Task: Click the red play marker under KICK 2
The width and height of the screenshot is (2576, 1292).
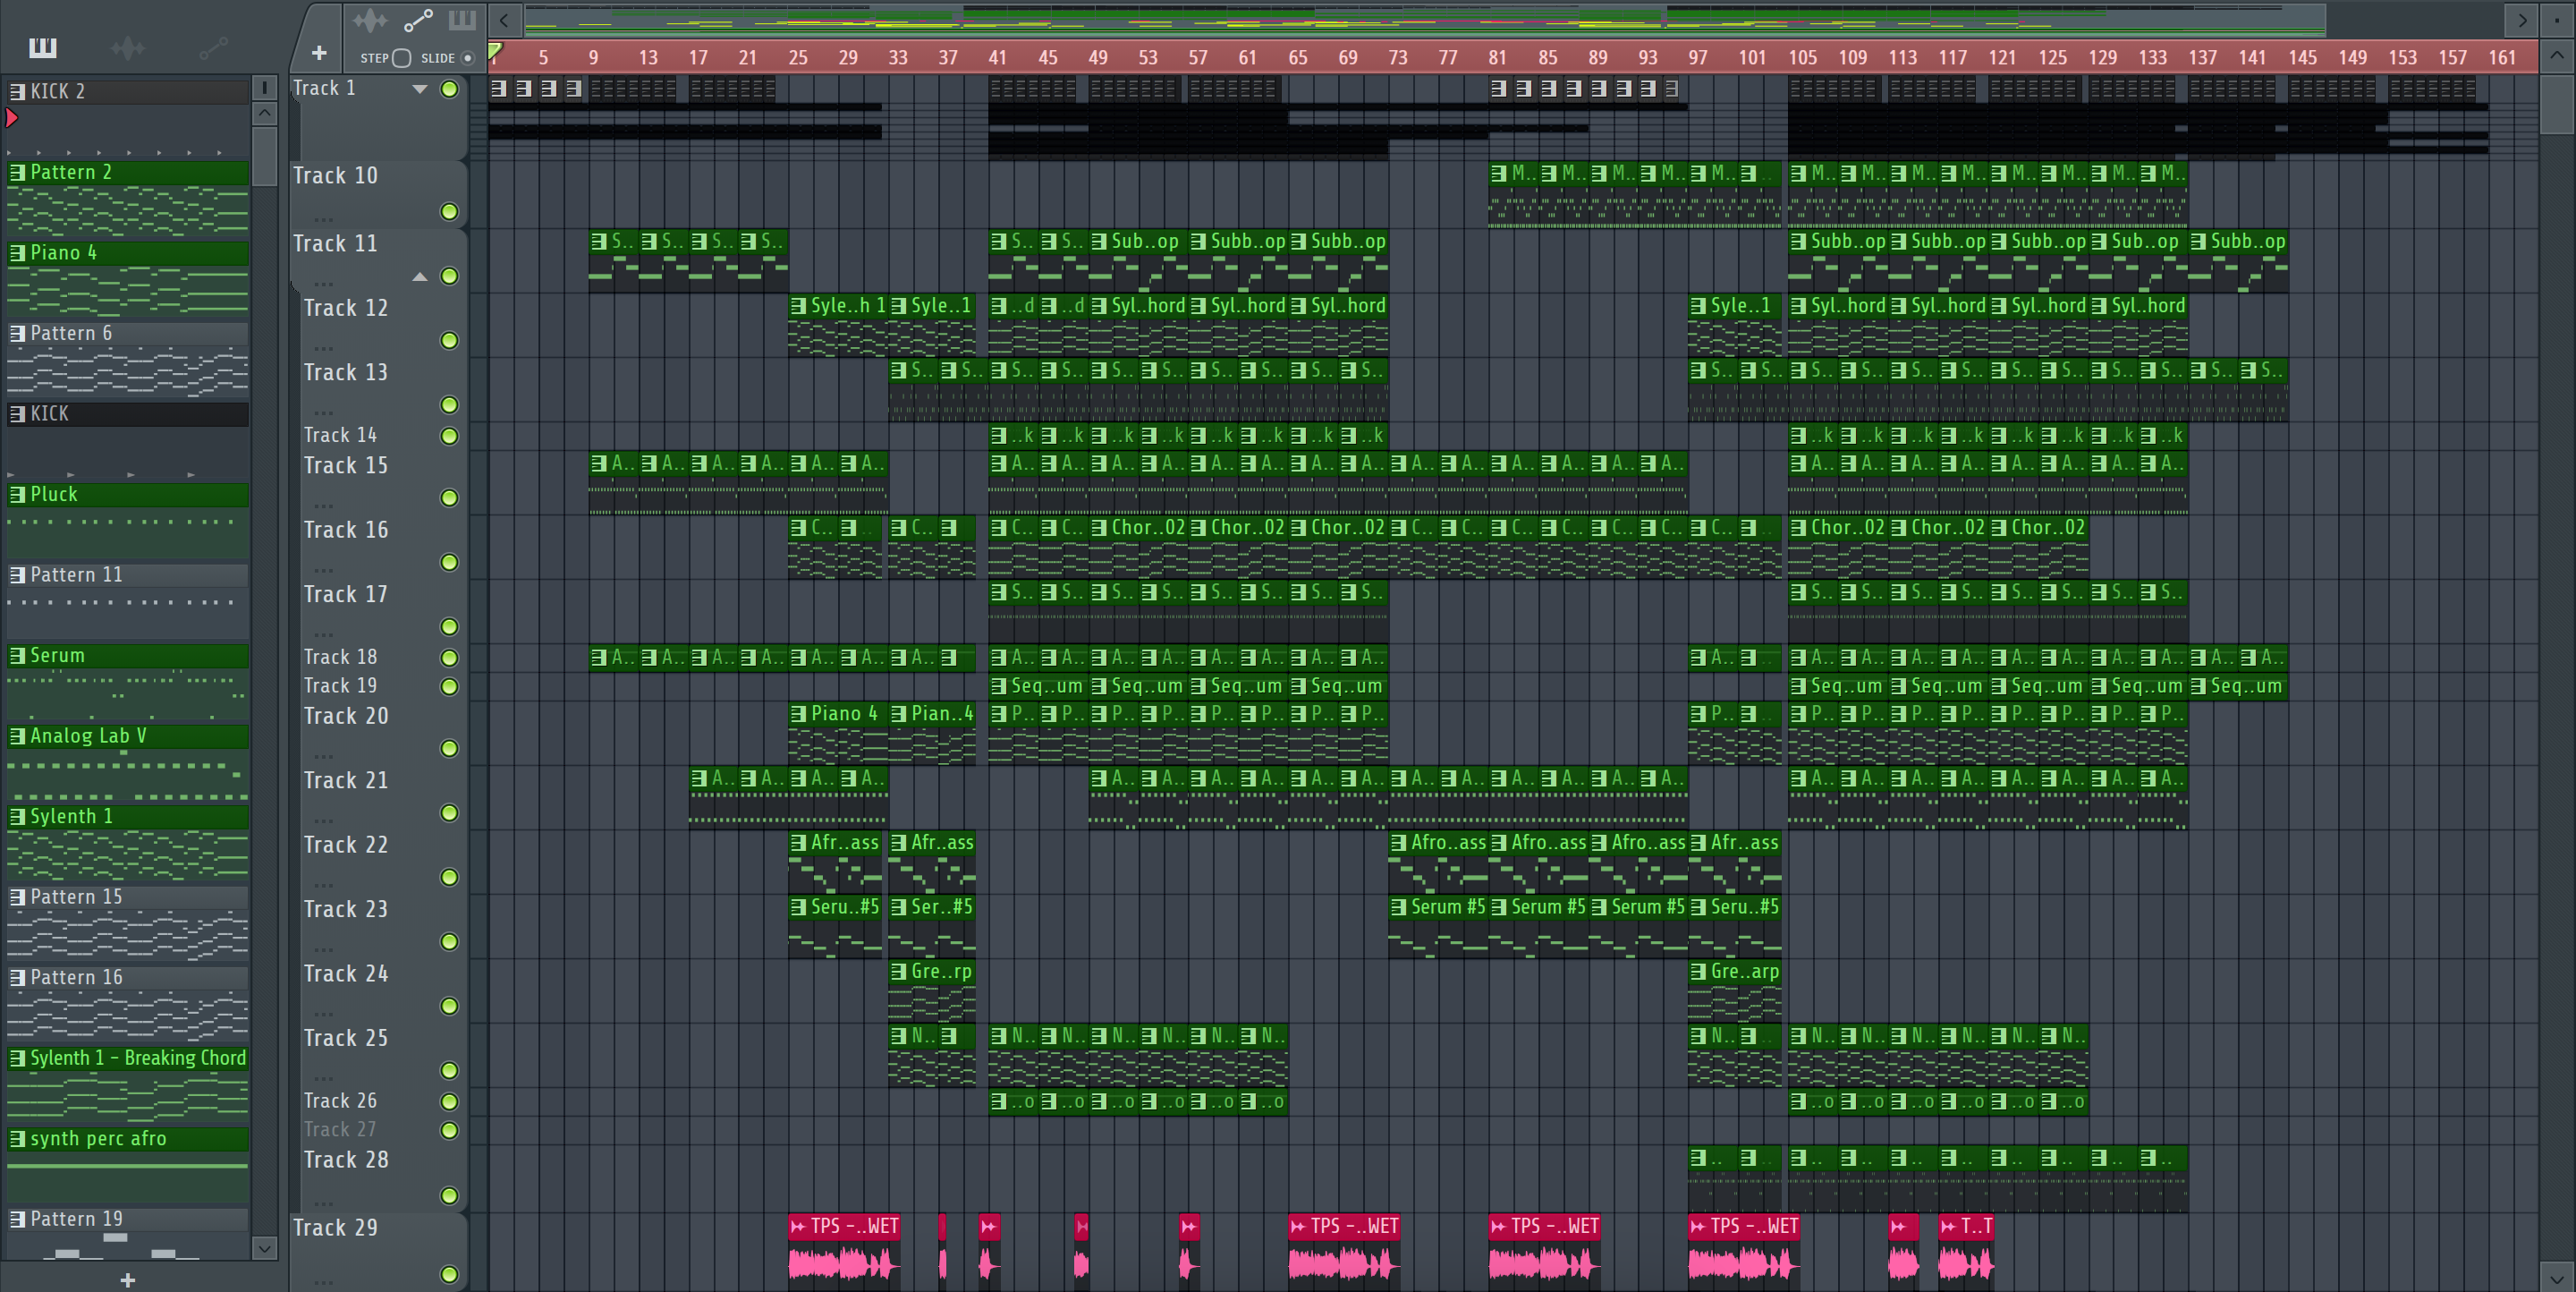Action: point(12,118)
